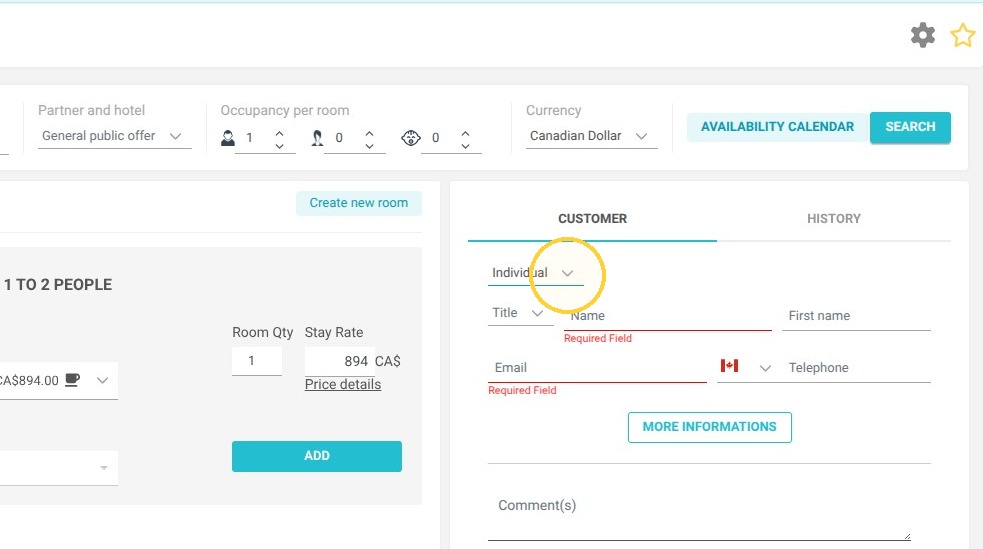Open the Individual customer type dropdown
This screenshot has height=549, width=983.
pos(535,273)
